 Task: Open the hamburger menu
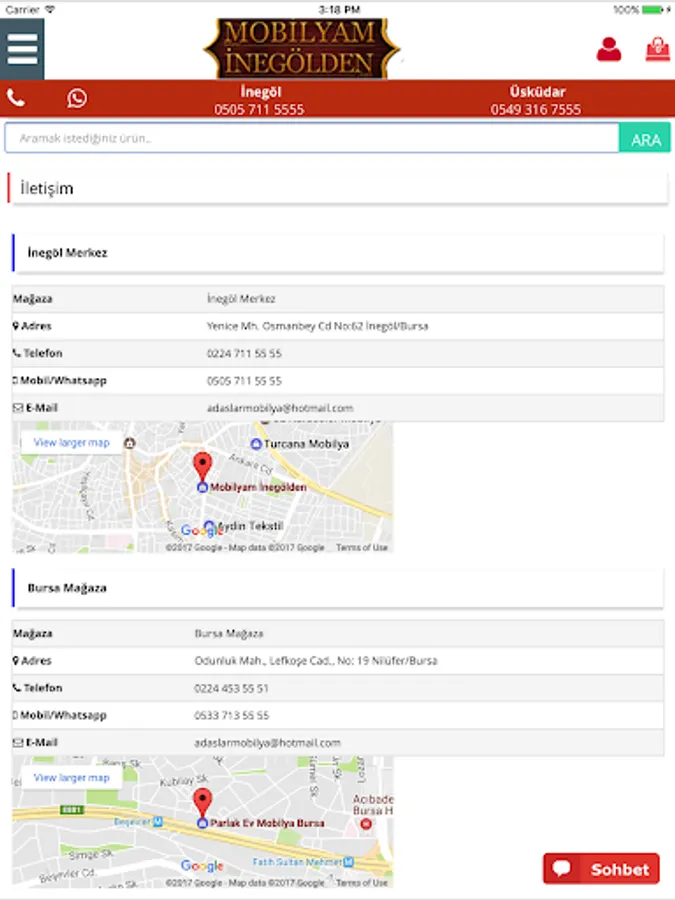(22, 49)
